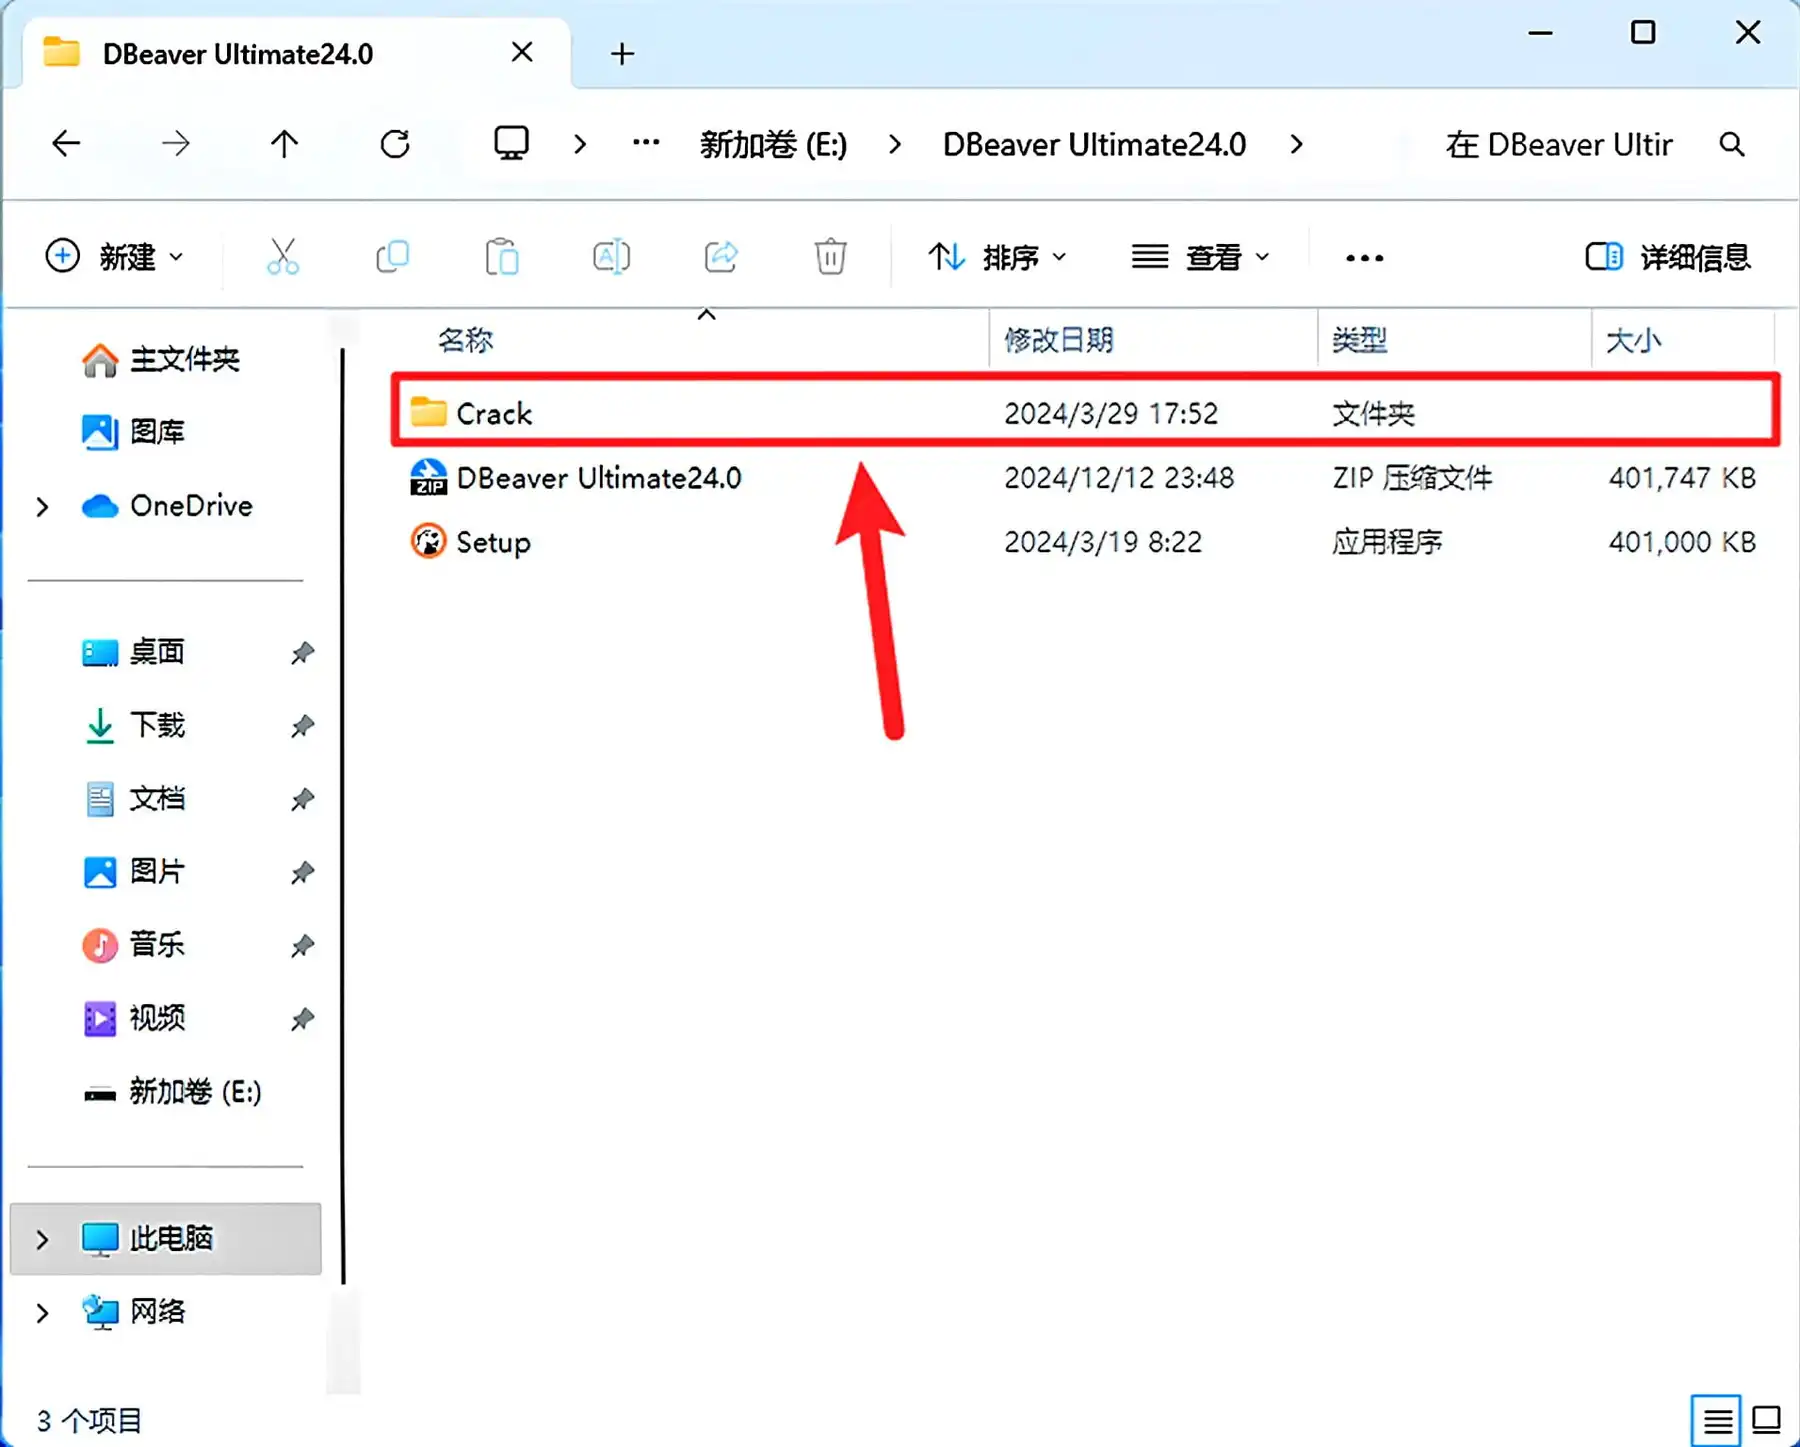This screenshot has width=1800, height=1447.
Task: Sort by 类型 column header
Action: point(1360,340)
